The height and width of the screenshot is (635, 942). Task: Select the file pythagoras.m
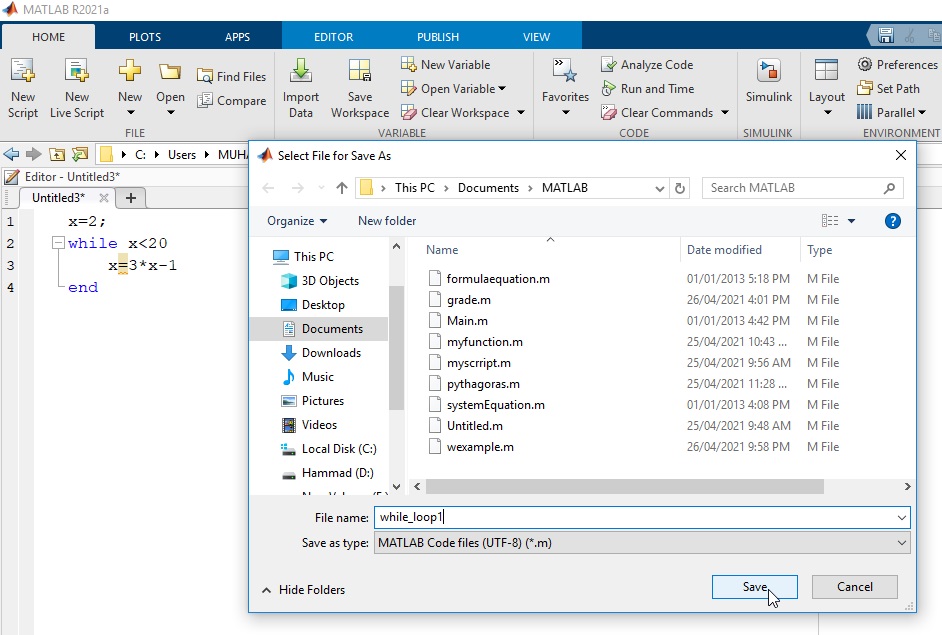click(x=483, y=384)
